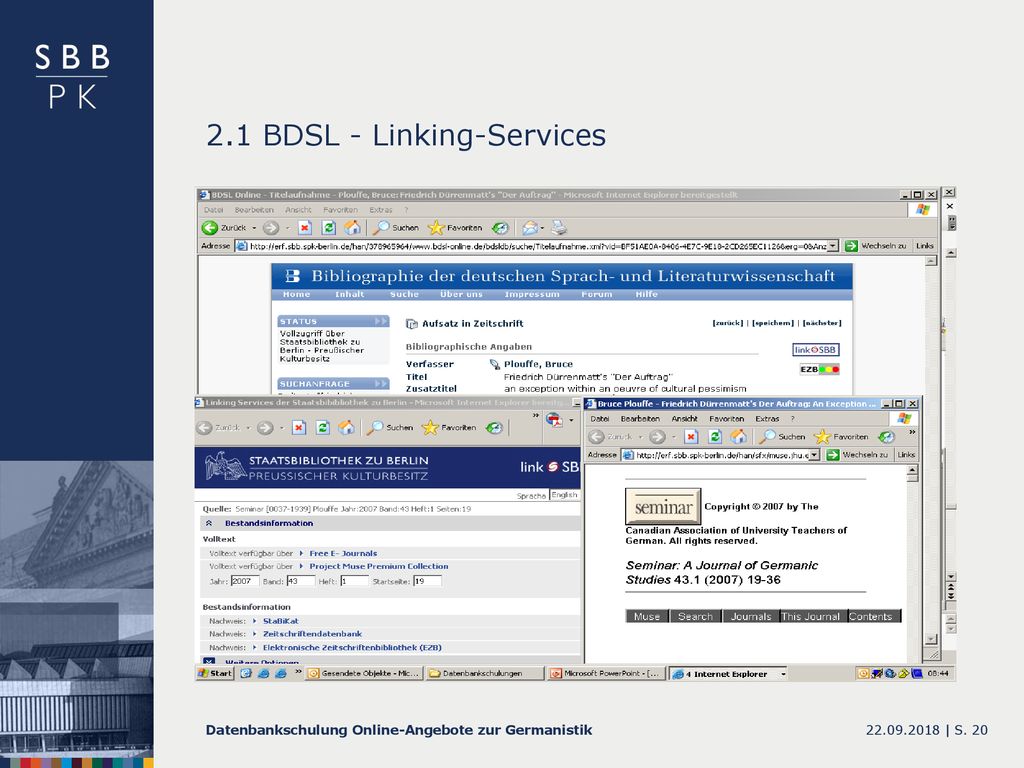Open the Windows Start menu
The image size is (1024, 768).
pyautogui.click(x=215, y=673)
